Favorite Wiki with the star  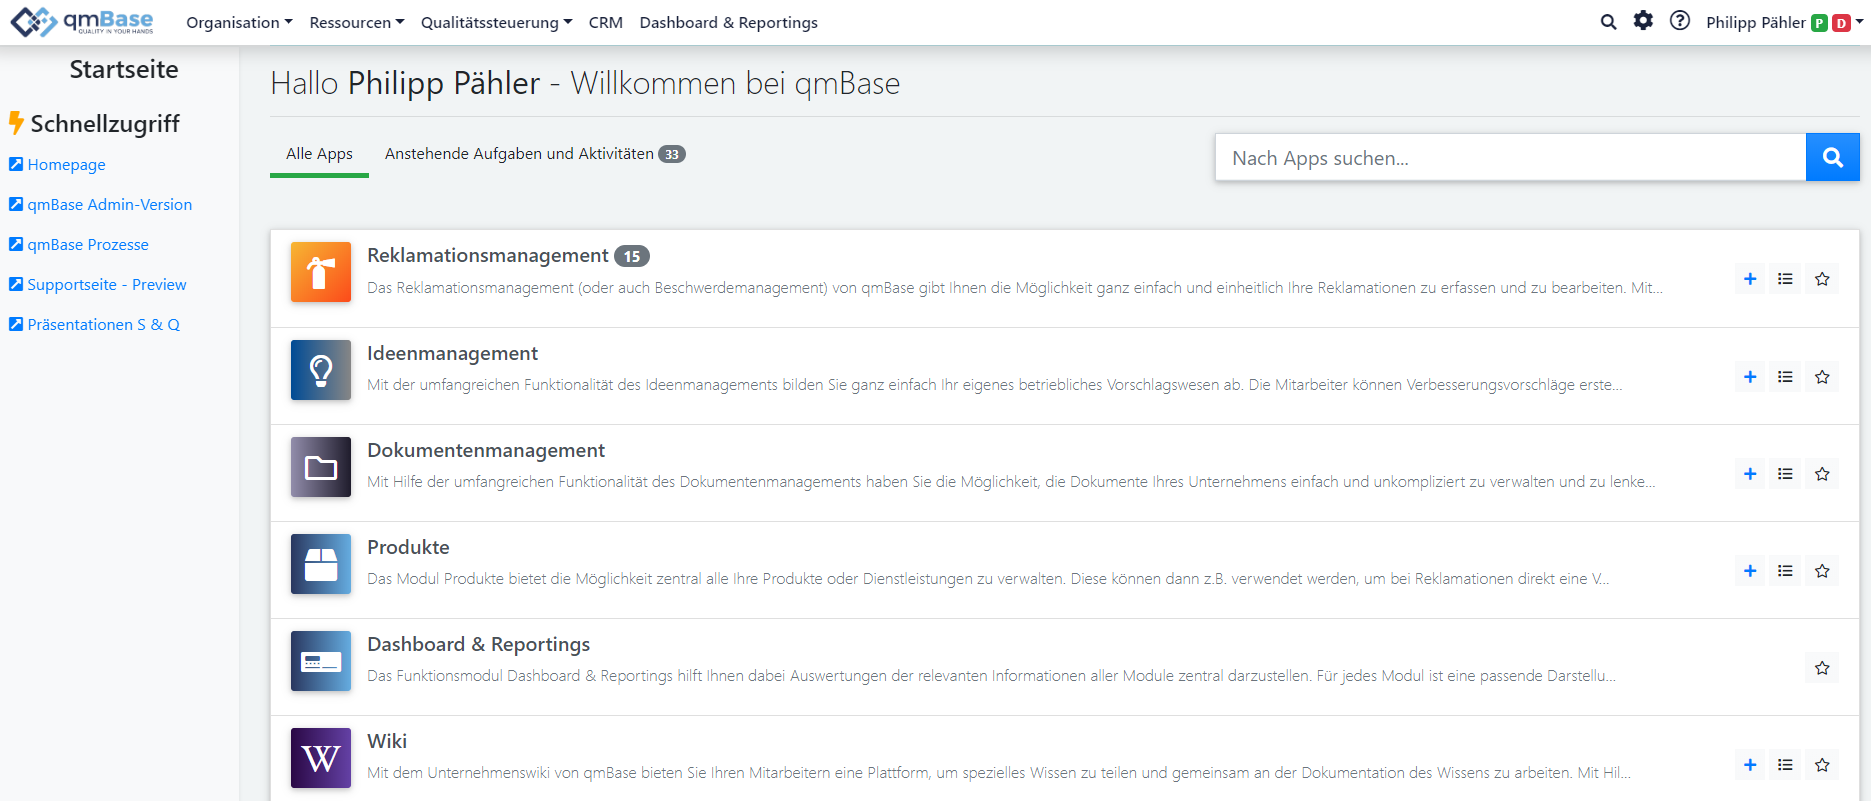click(x=1822, y=765)
